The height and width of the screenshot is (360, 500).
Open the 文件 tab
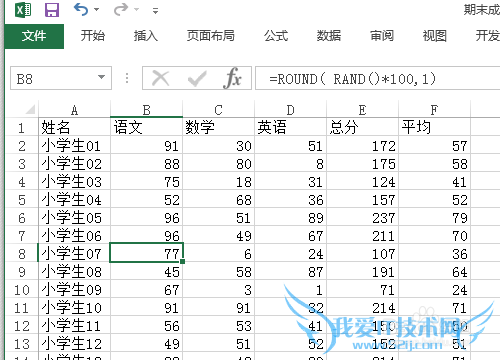click(x=34, y=36)
